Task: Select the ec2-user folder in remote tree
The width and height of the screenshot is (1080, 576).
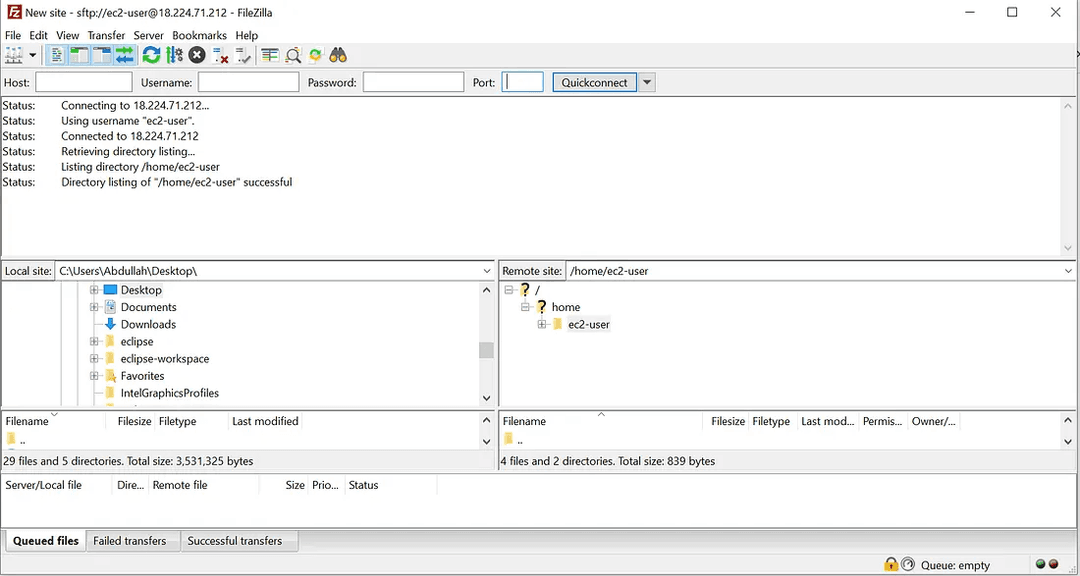Action: coord(588,325)
